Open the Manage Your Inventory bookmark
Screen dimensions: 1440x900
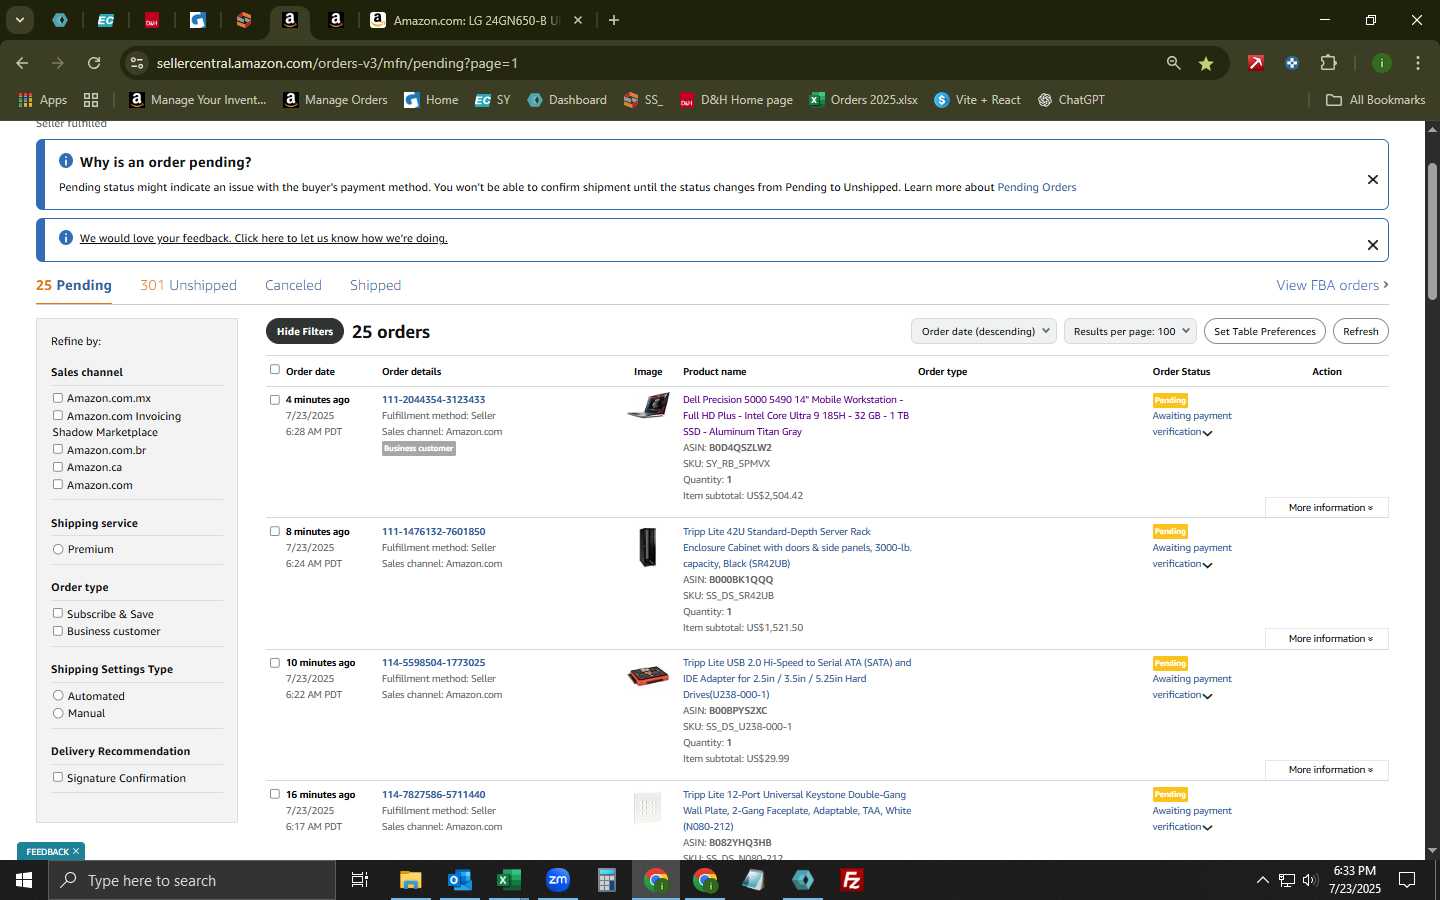pos(198,100)
